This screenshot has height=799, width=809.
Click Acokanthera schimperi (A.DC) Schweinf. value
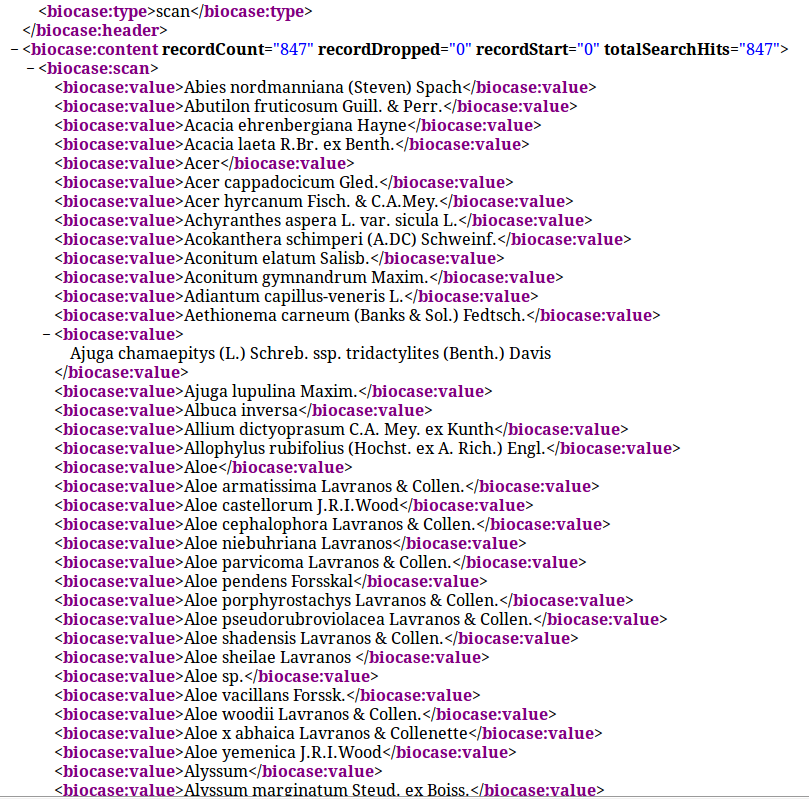(x=343, y=240)
